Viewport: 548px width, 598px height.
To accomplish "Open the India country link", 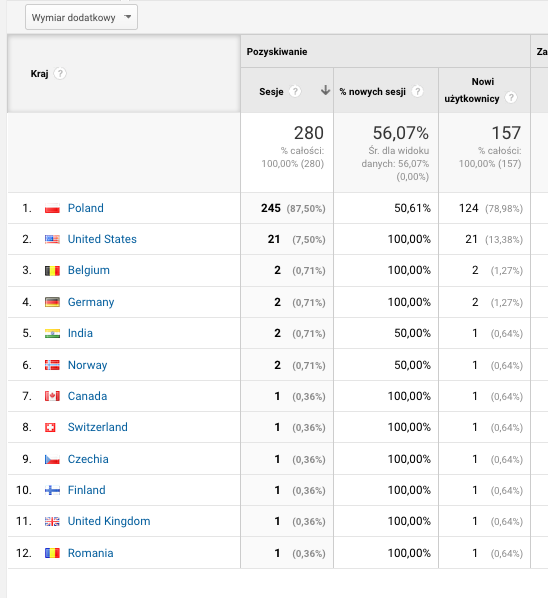I will 80,333.
